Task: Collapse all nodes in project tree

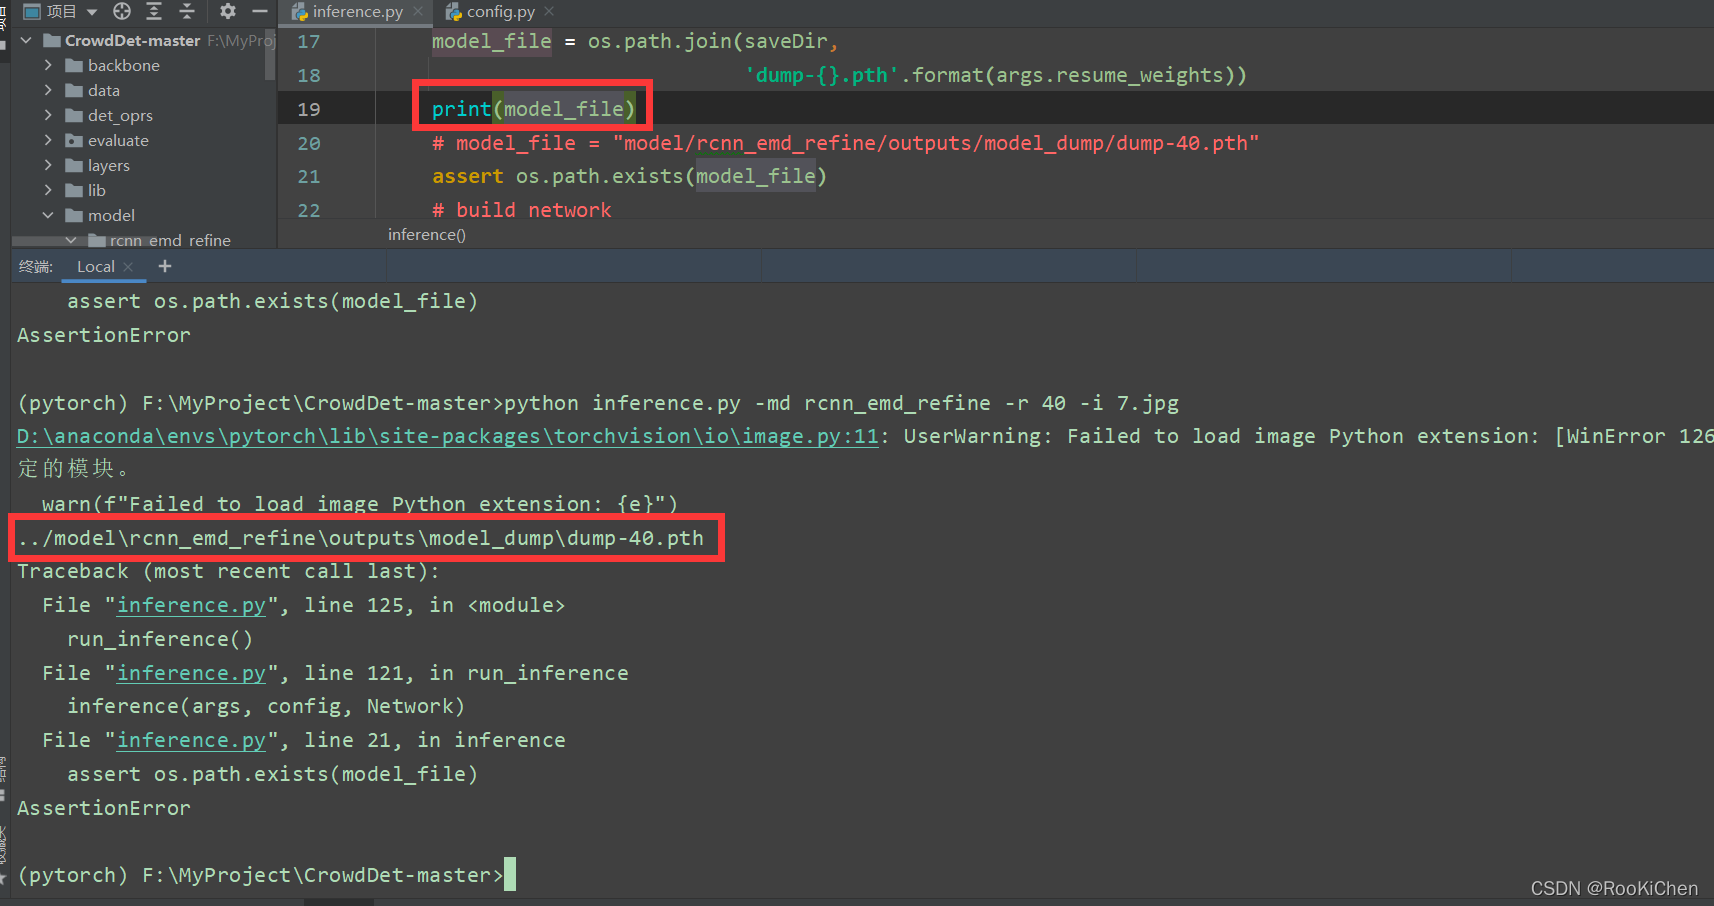Action: tap(187, 11)
